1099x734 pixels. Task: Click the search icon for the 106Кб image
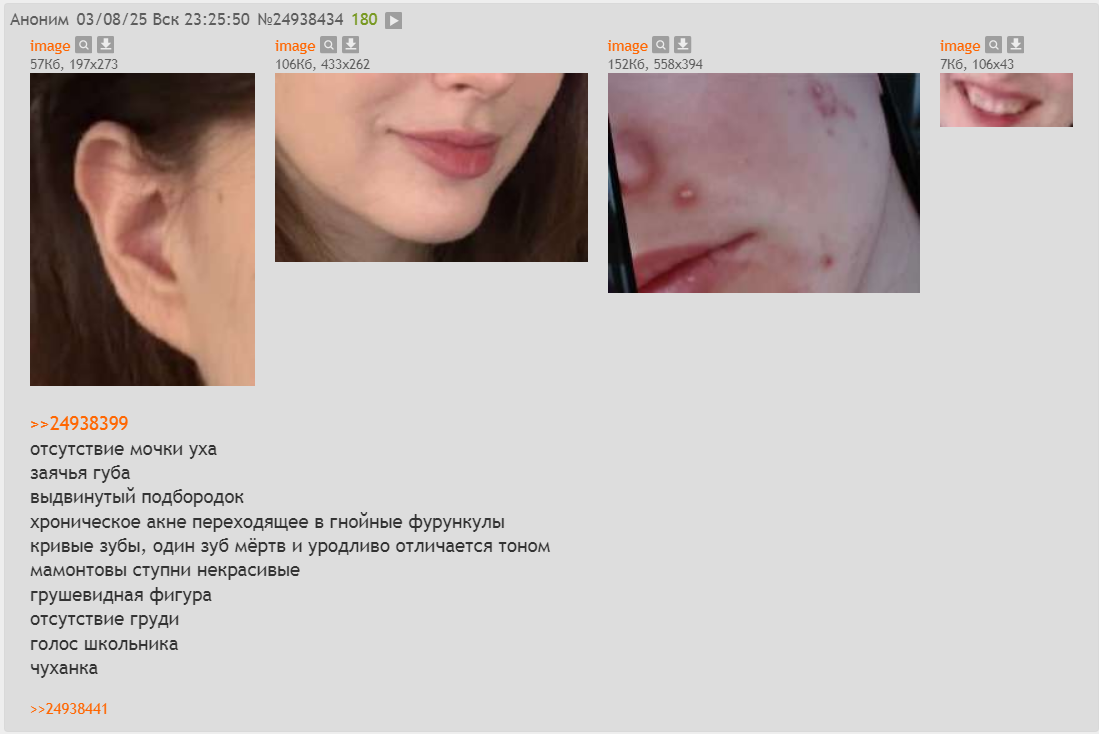[329, 45]
